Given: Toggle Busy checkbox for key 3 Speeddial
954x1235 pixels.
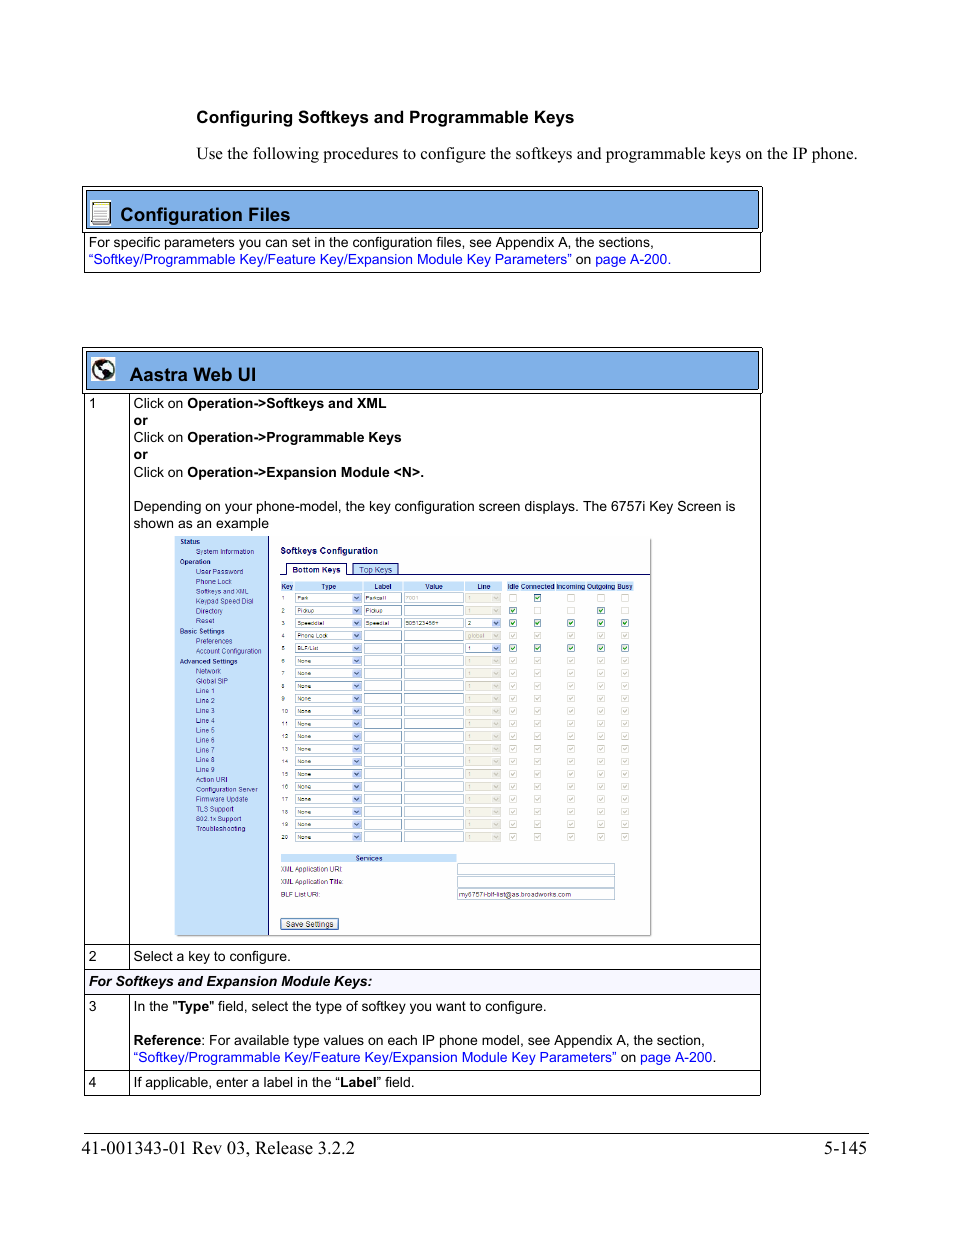Looking at the screenshot, I should [x=625, y=623].
